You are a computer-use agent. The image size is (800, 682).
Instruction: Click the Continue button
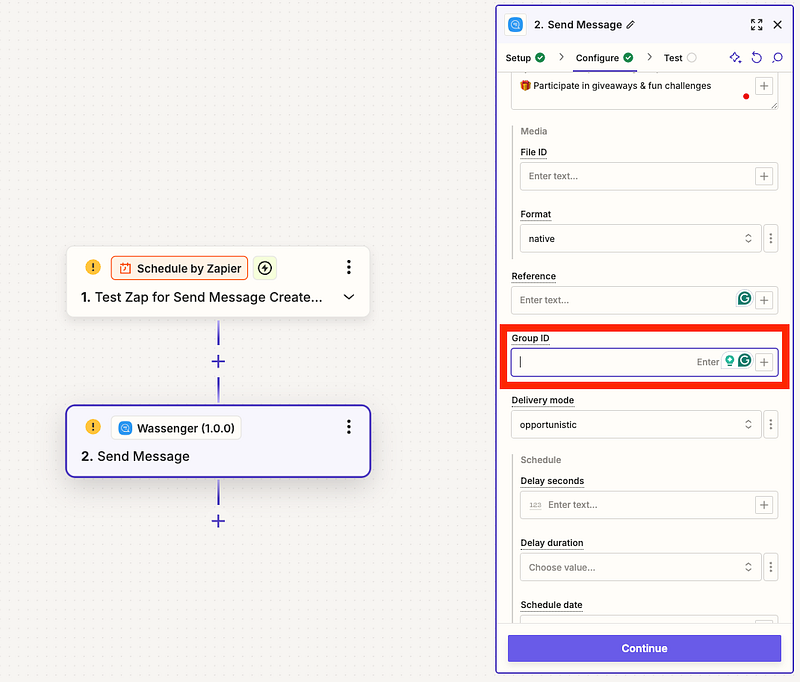click(644, 648)
